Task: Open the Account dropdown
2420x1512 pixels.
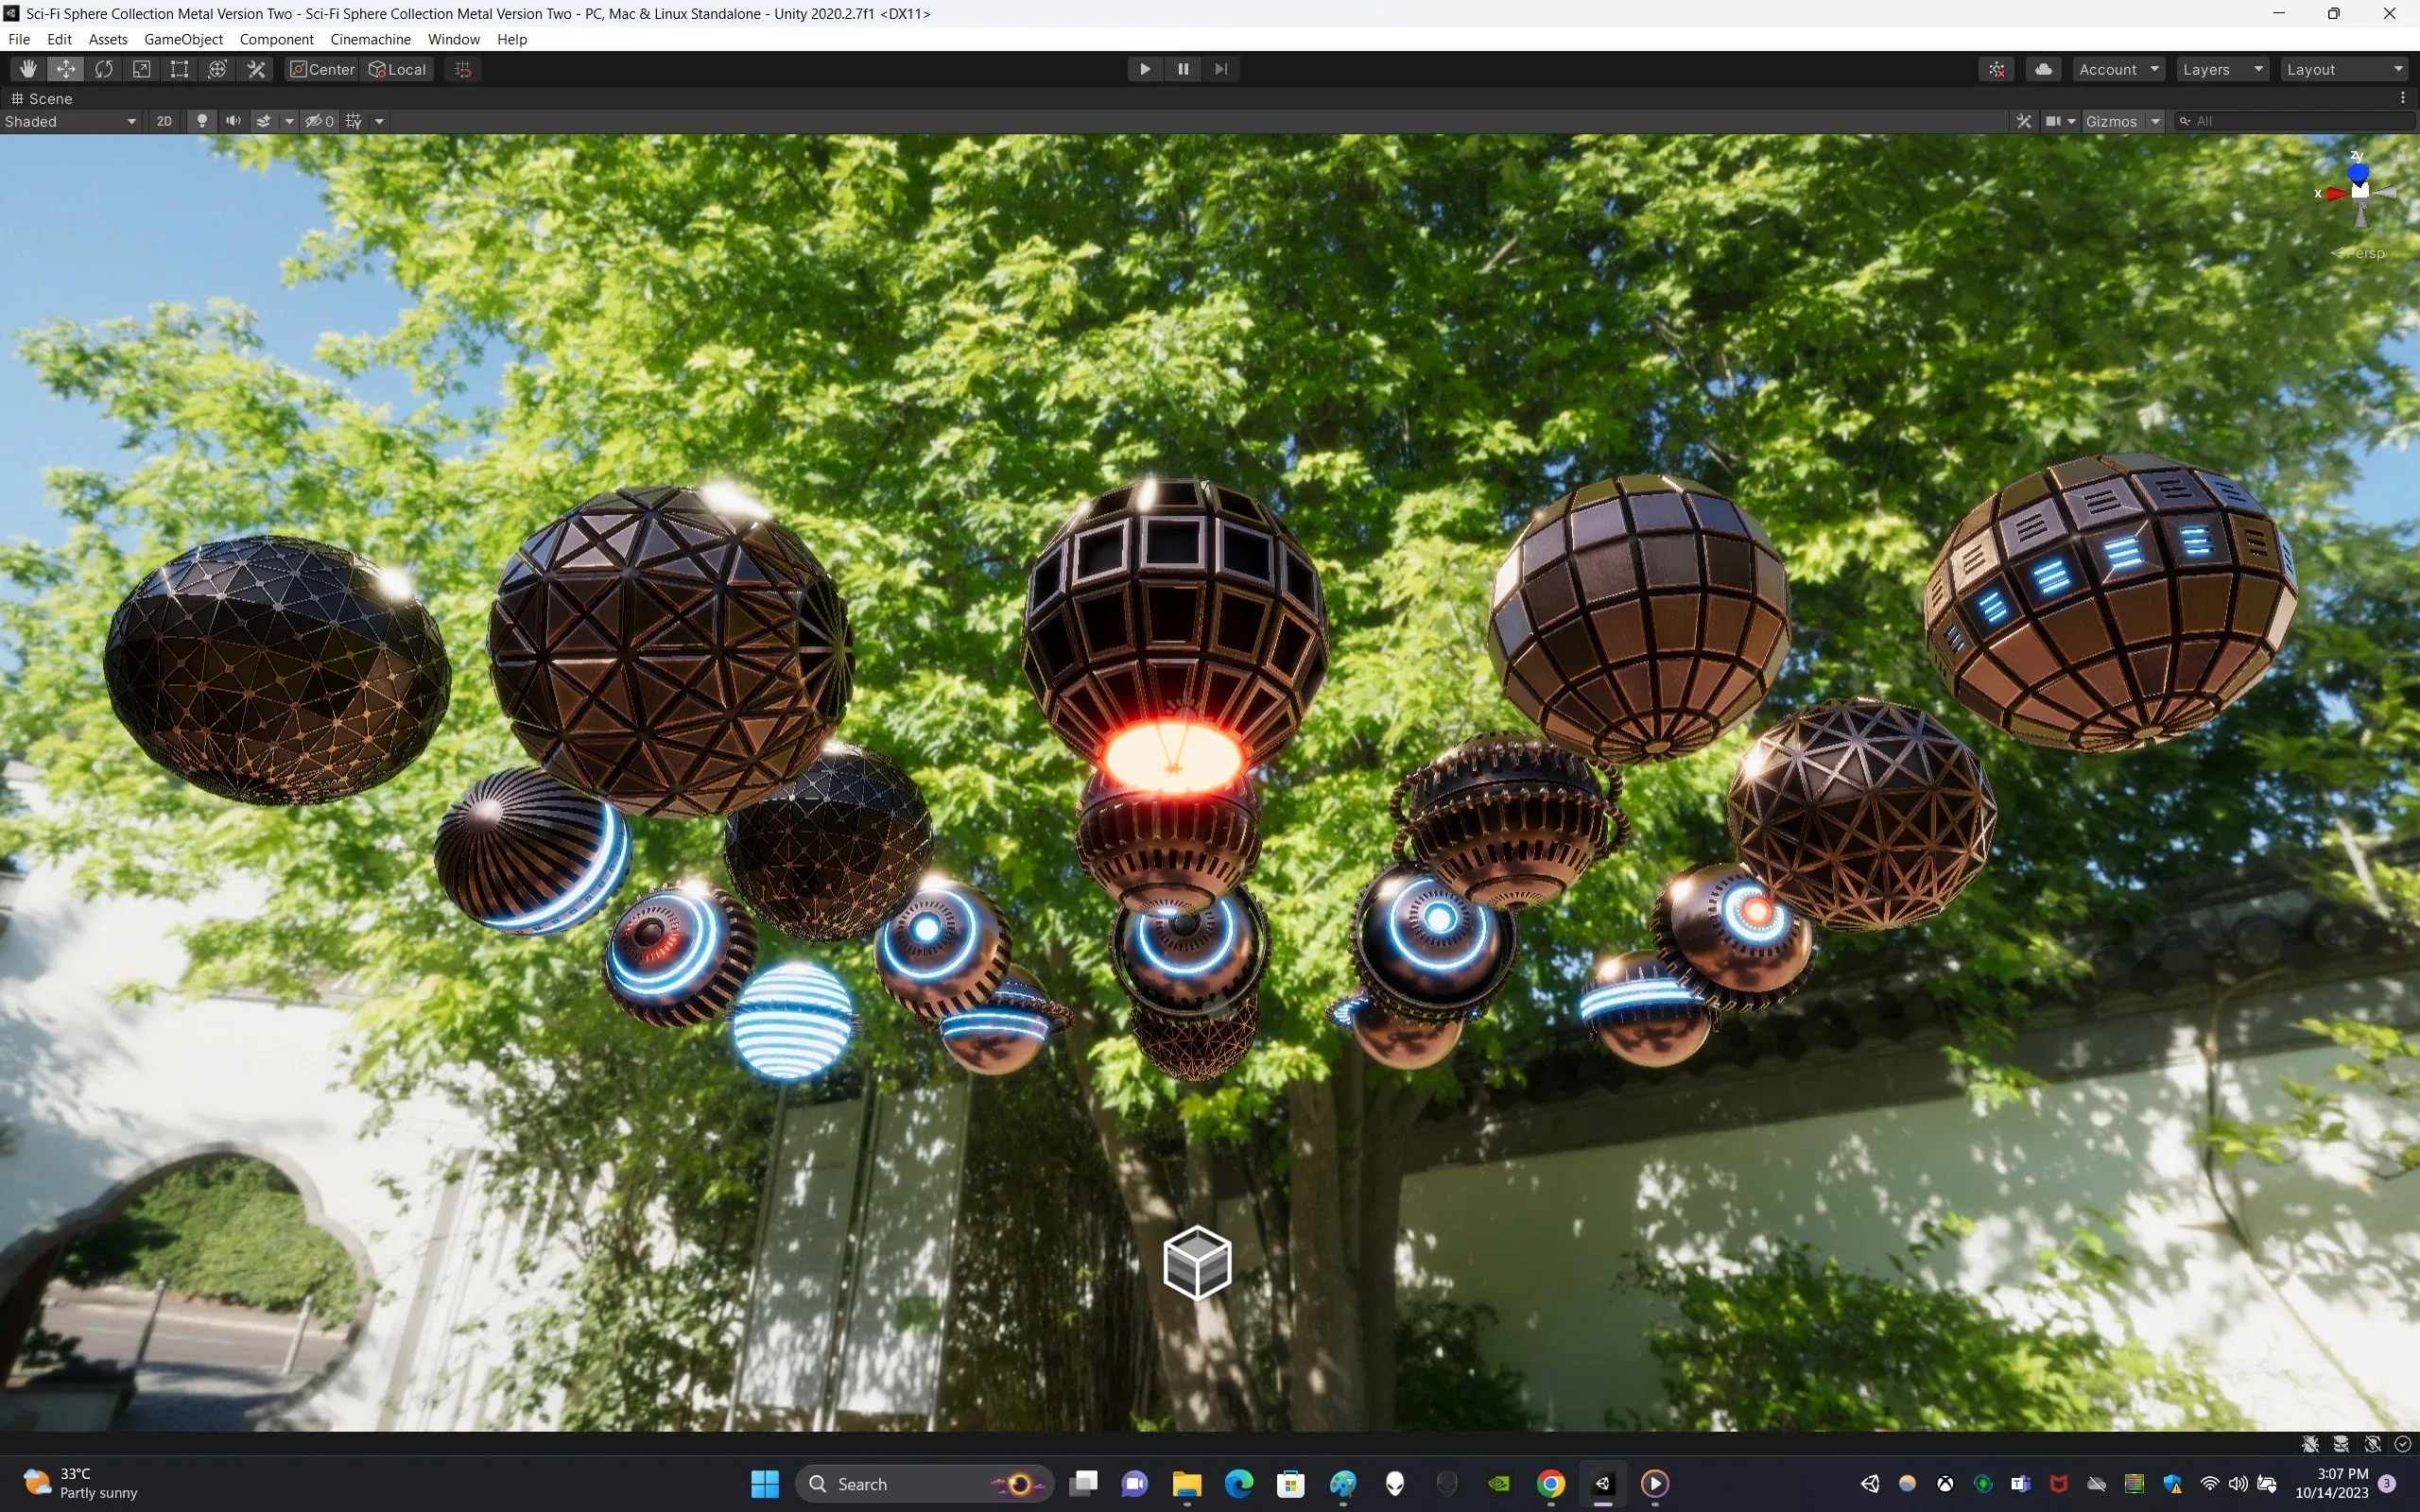Action: [x=2119, y=69]
